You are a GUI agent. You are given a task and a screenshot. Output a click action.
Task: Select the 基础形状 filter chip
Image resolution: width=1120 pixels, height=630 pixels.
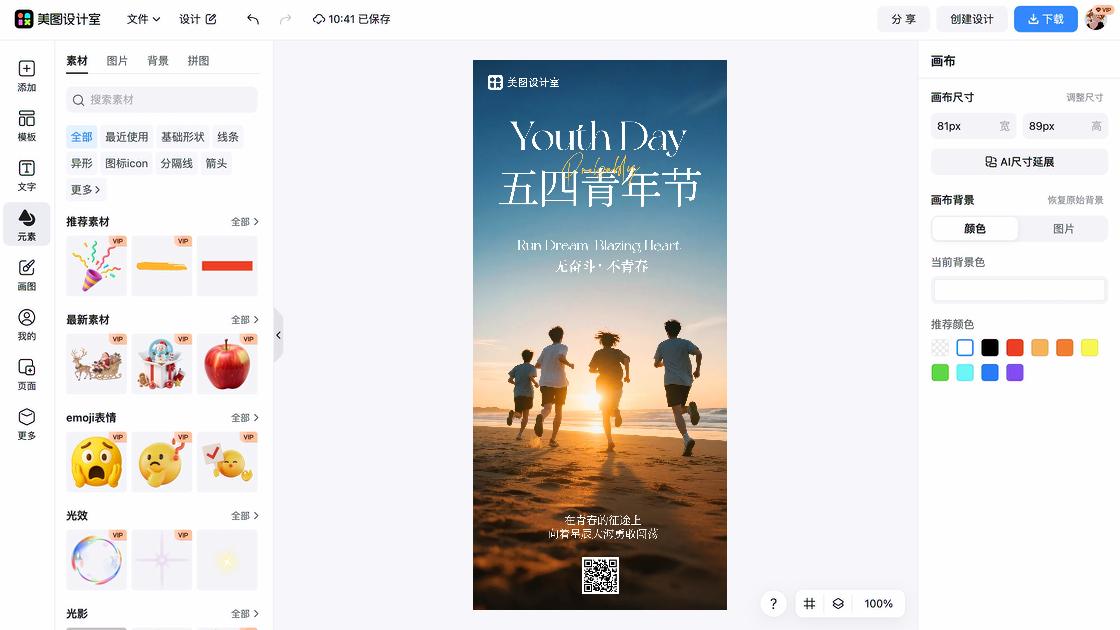182,136
